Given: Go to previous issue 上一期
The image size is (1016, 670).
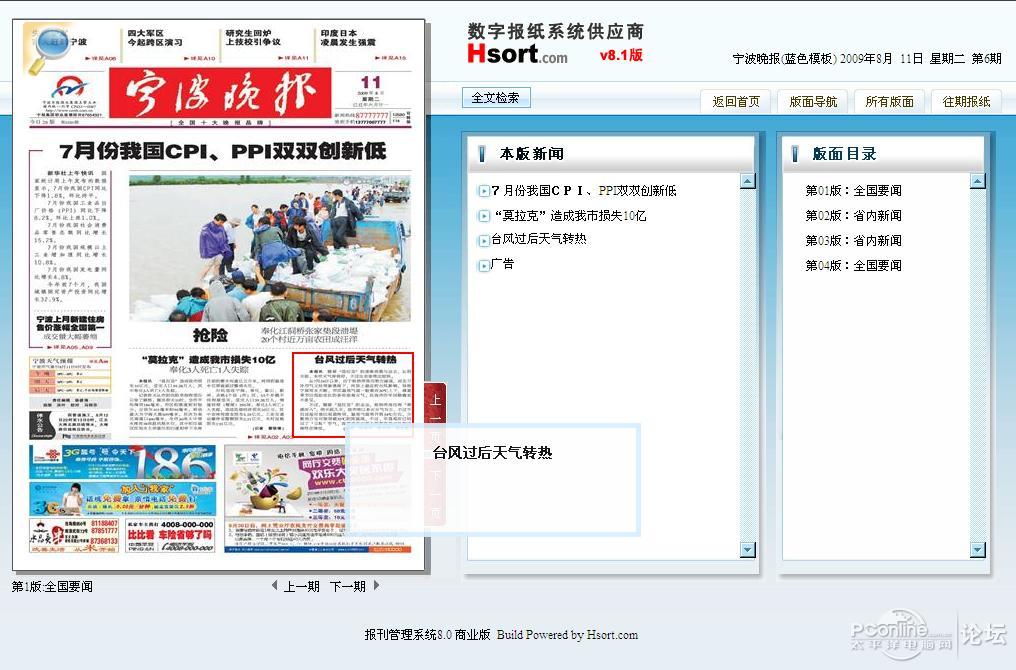Looking at the screenshot, I should (302, 586).
